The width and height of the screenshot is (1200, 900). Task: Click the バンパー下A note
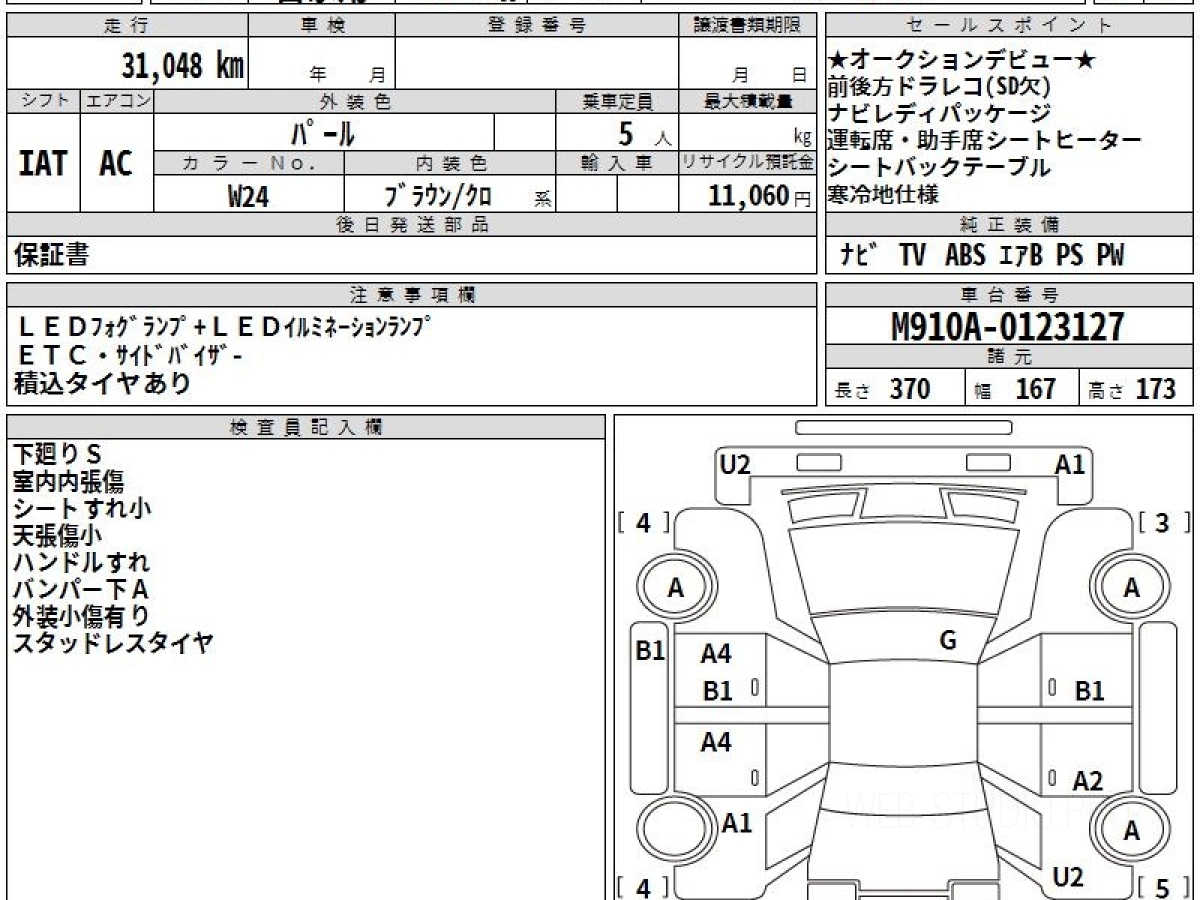[82, 590]
